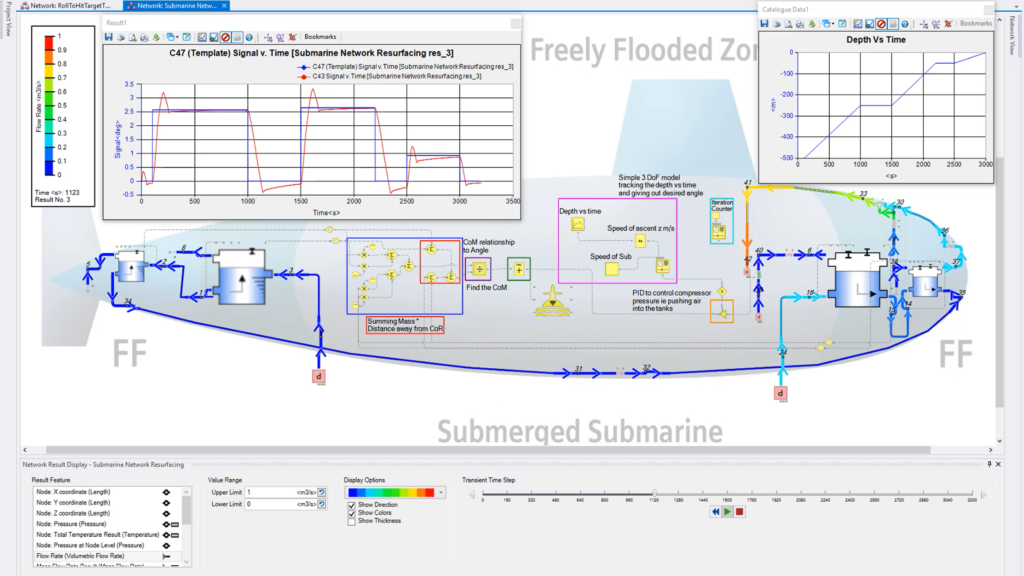Click the PID compressor controller block
The image size is (1024, 576).
(720, 312)
